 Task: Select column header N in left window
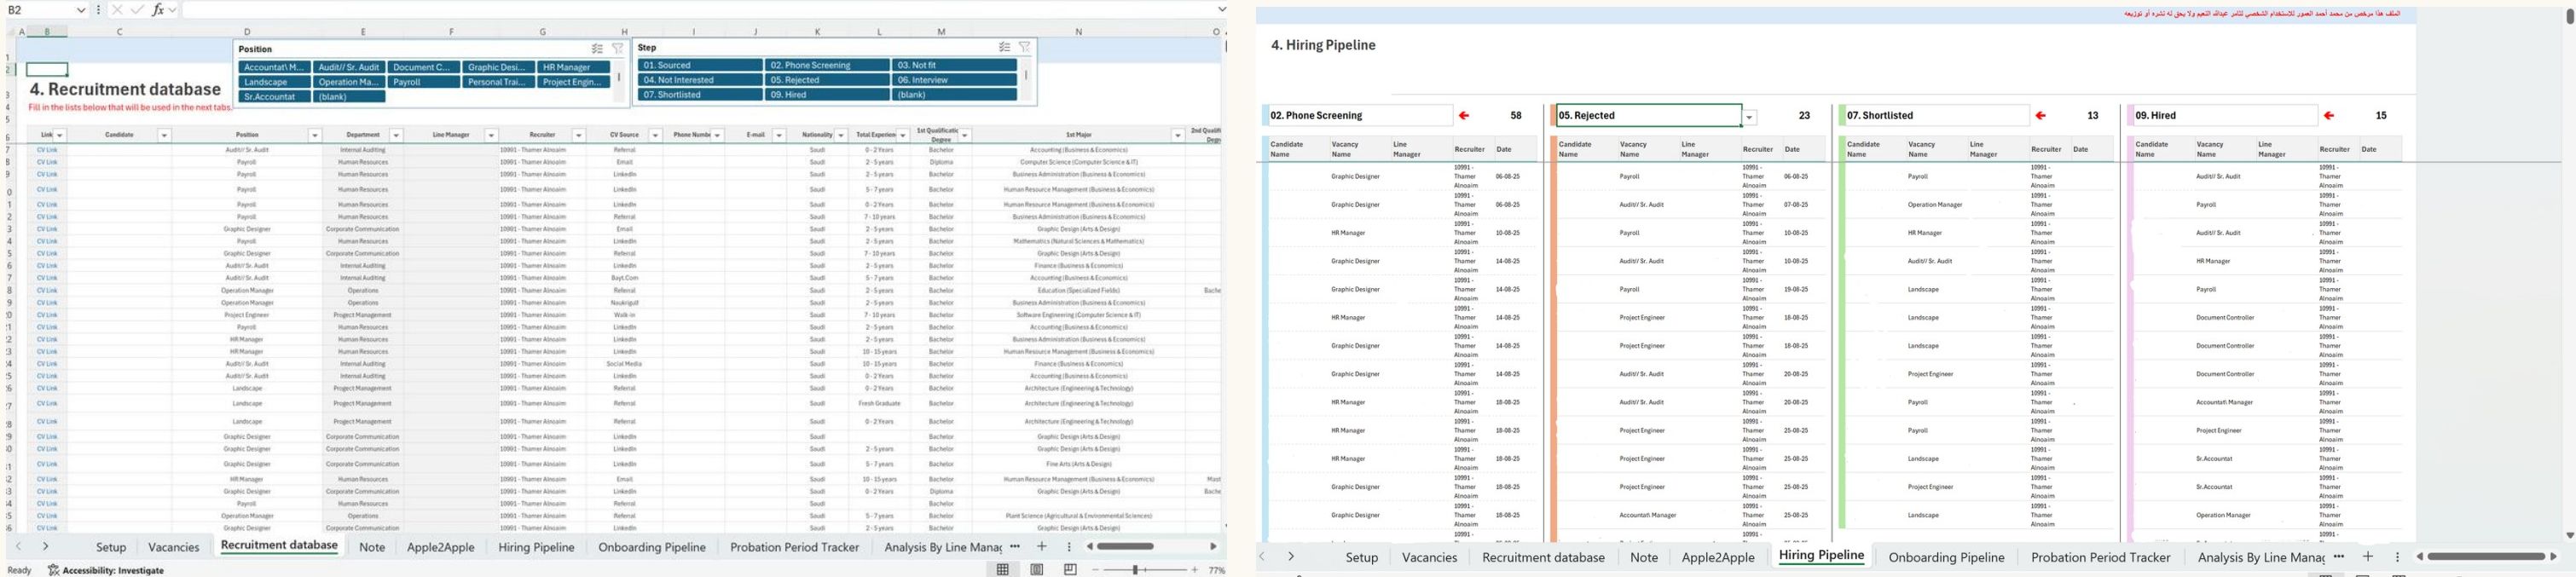tap(1078, 32)
